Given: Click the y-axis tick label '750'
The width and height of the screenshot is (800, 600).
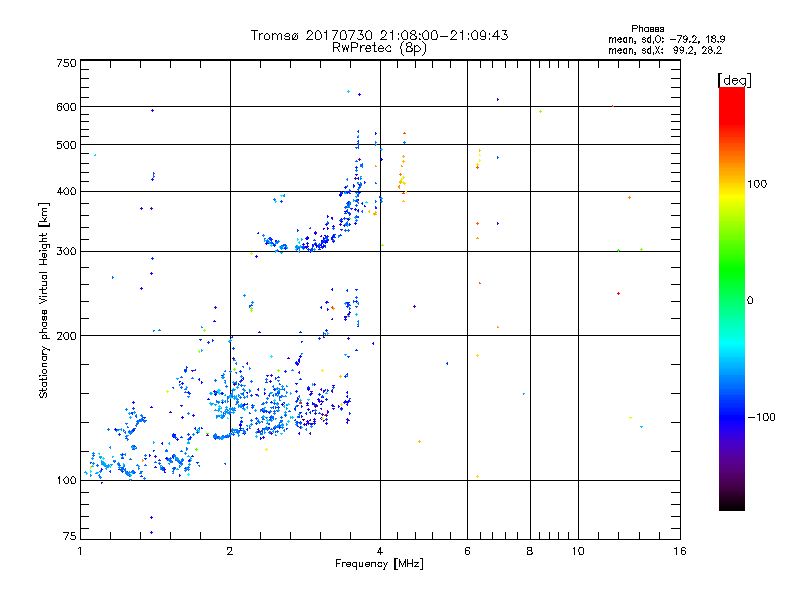Looking at the screenshot, I should pos(66,63).
